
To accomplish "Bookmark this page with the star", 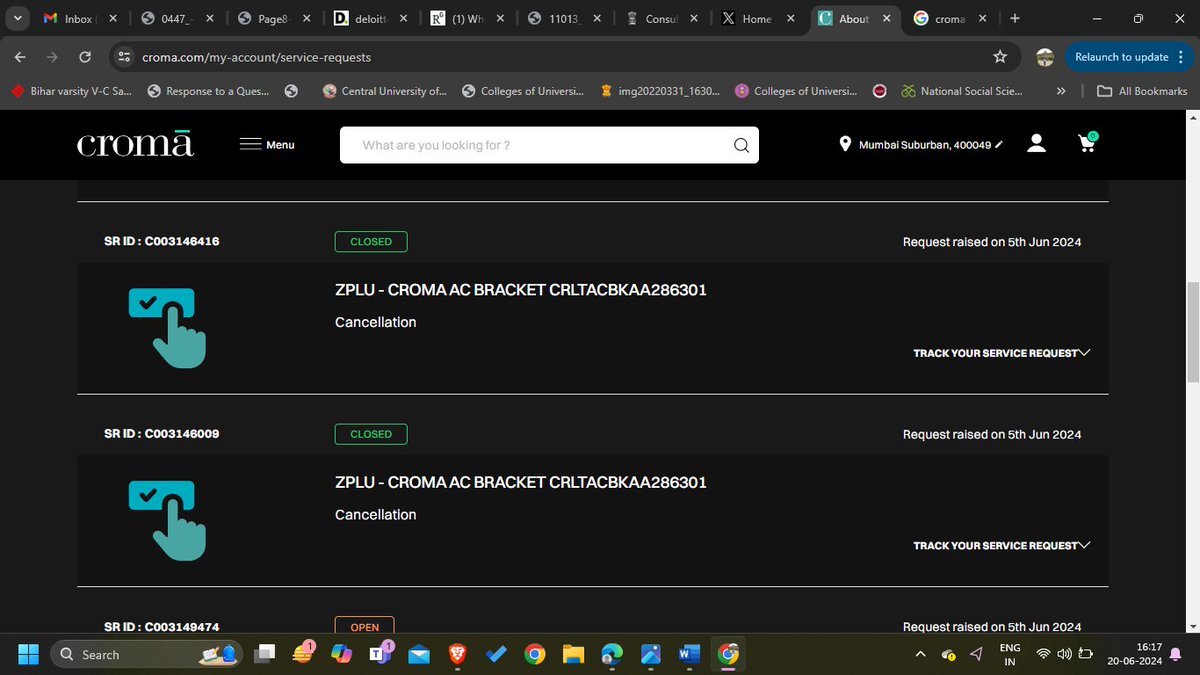I will tap(1000, 57).
